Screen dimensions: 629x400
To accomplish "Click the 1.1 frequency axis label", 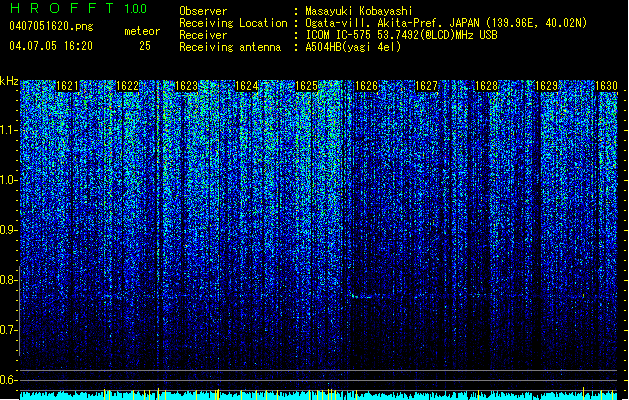I will [9, 130].
